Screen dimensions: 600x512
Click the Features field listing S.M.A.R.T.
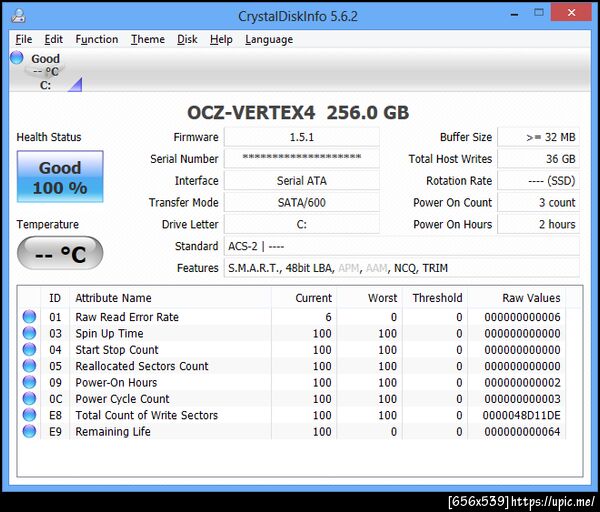[402, 268]
